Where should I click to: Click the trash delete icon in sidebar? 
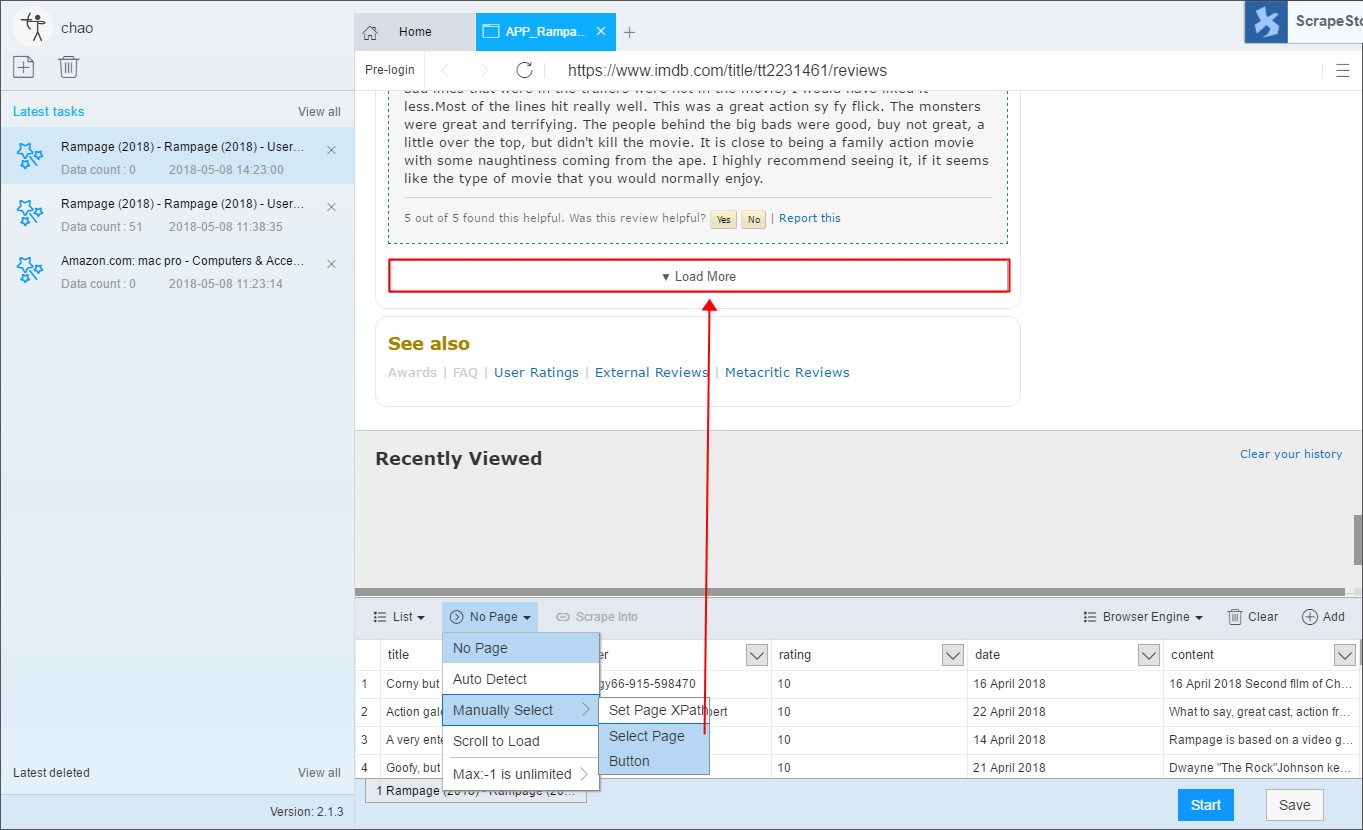[x=68, y=67]
